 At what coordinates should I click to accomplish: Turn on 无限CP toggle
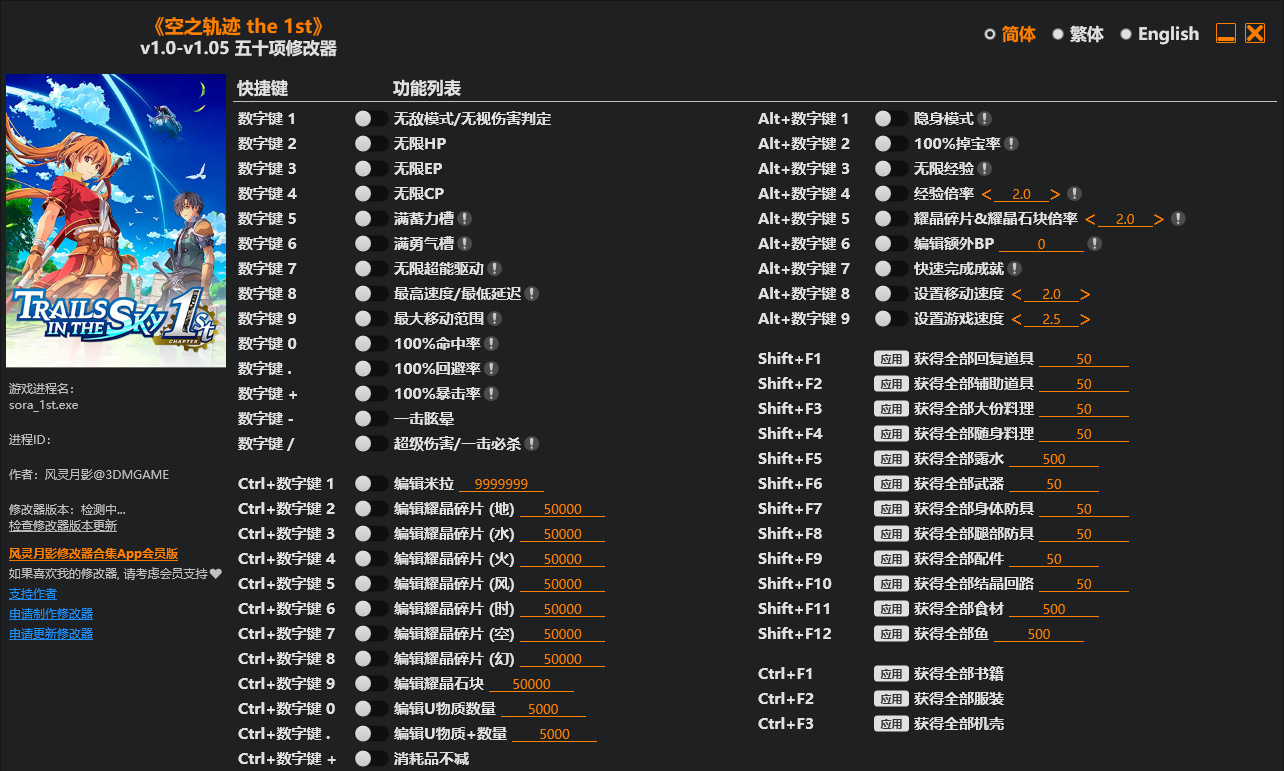[x=371, y=194]
